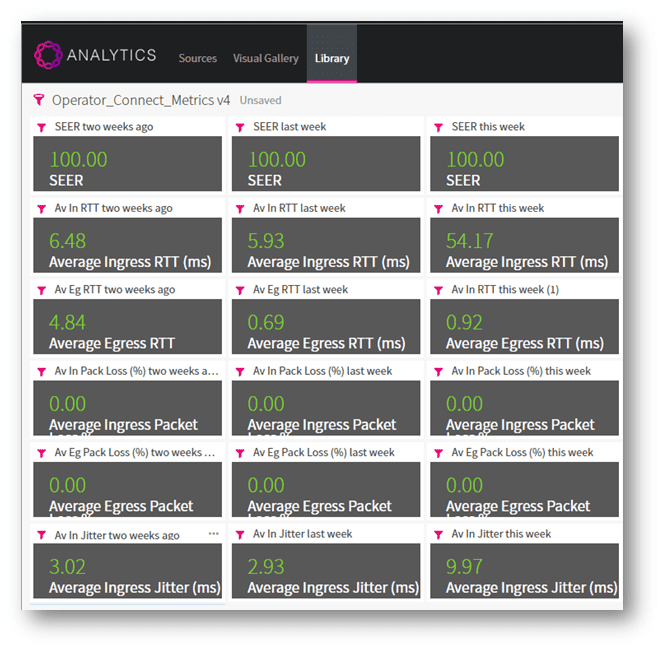Open the Sources tab
This screenshot has height=652, width=665.
point(197,58)
